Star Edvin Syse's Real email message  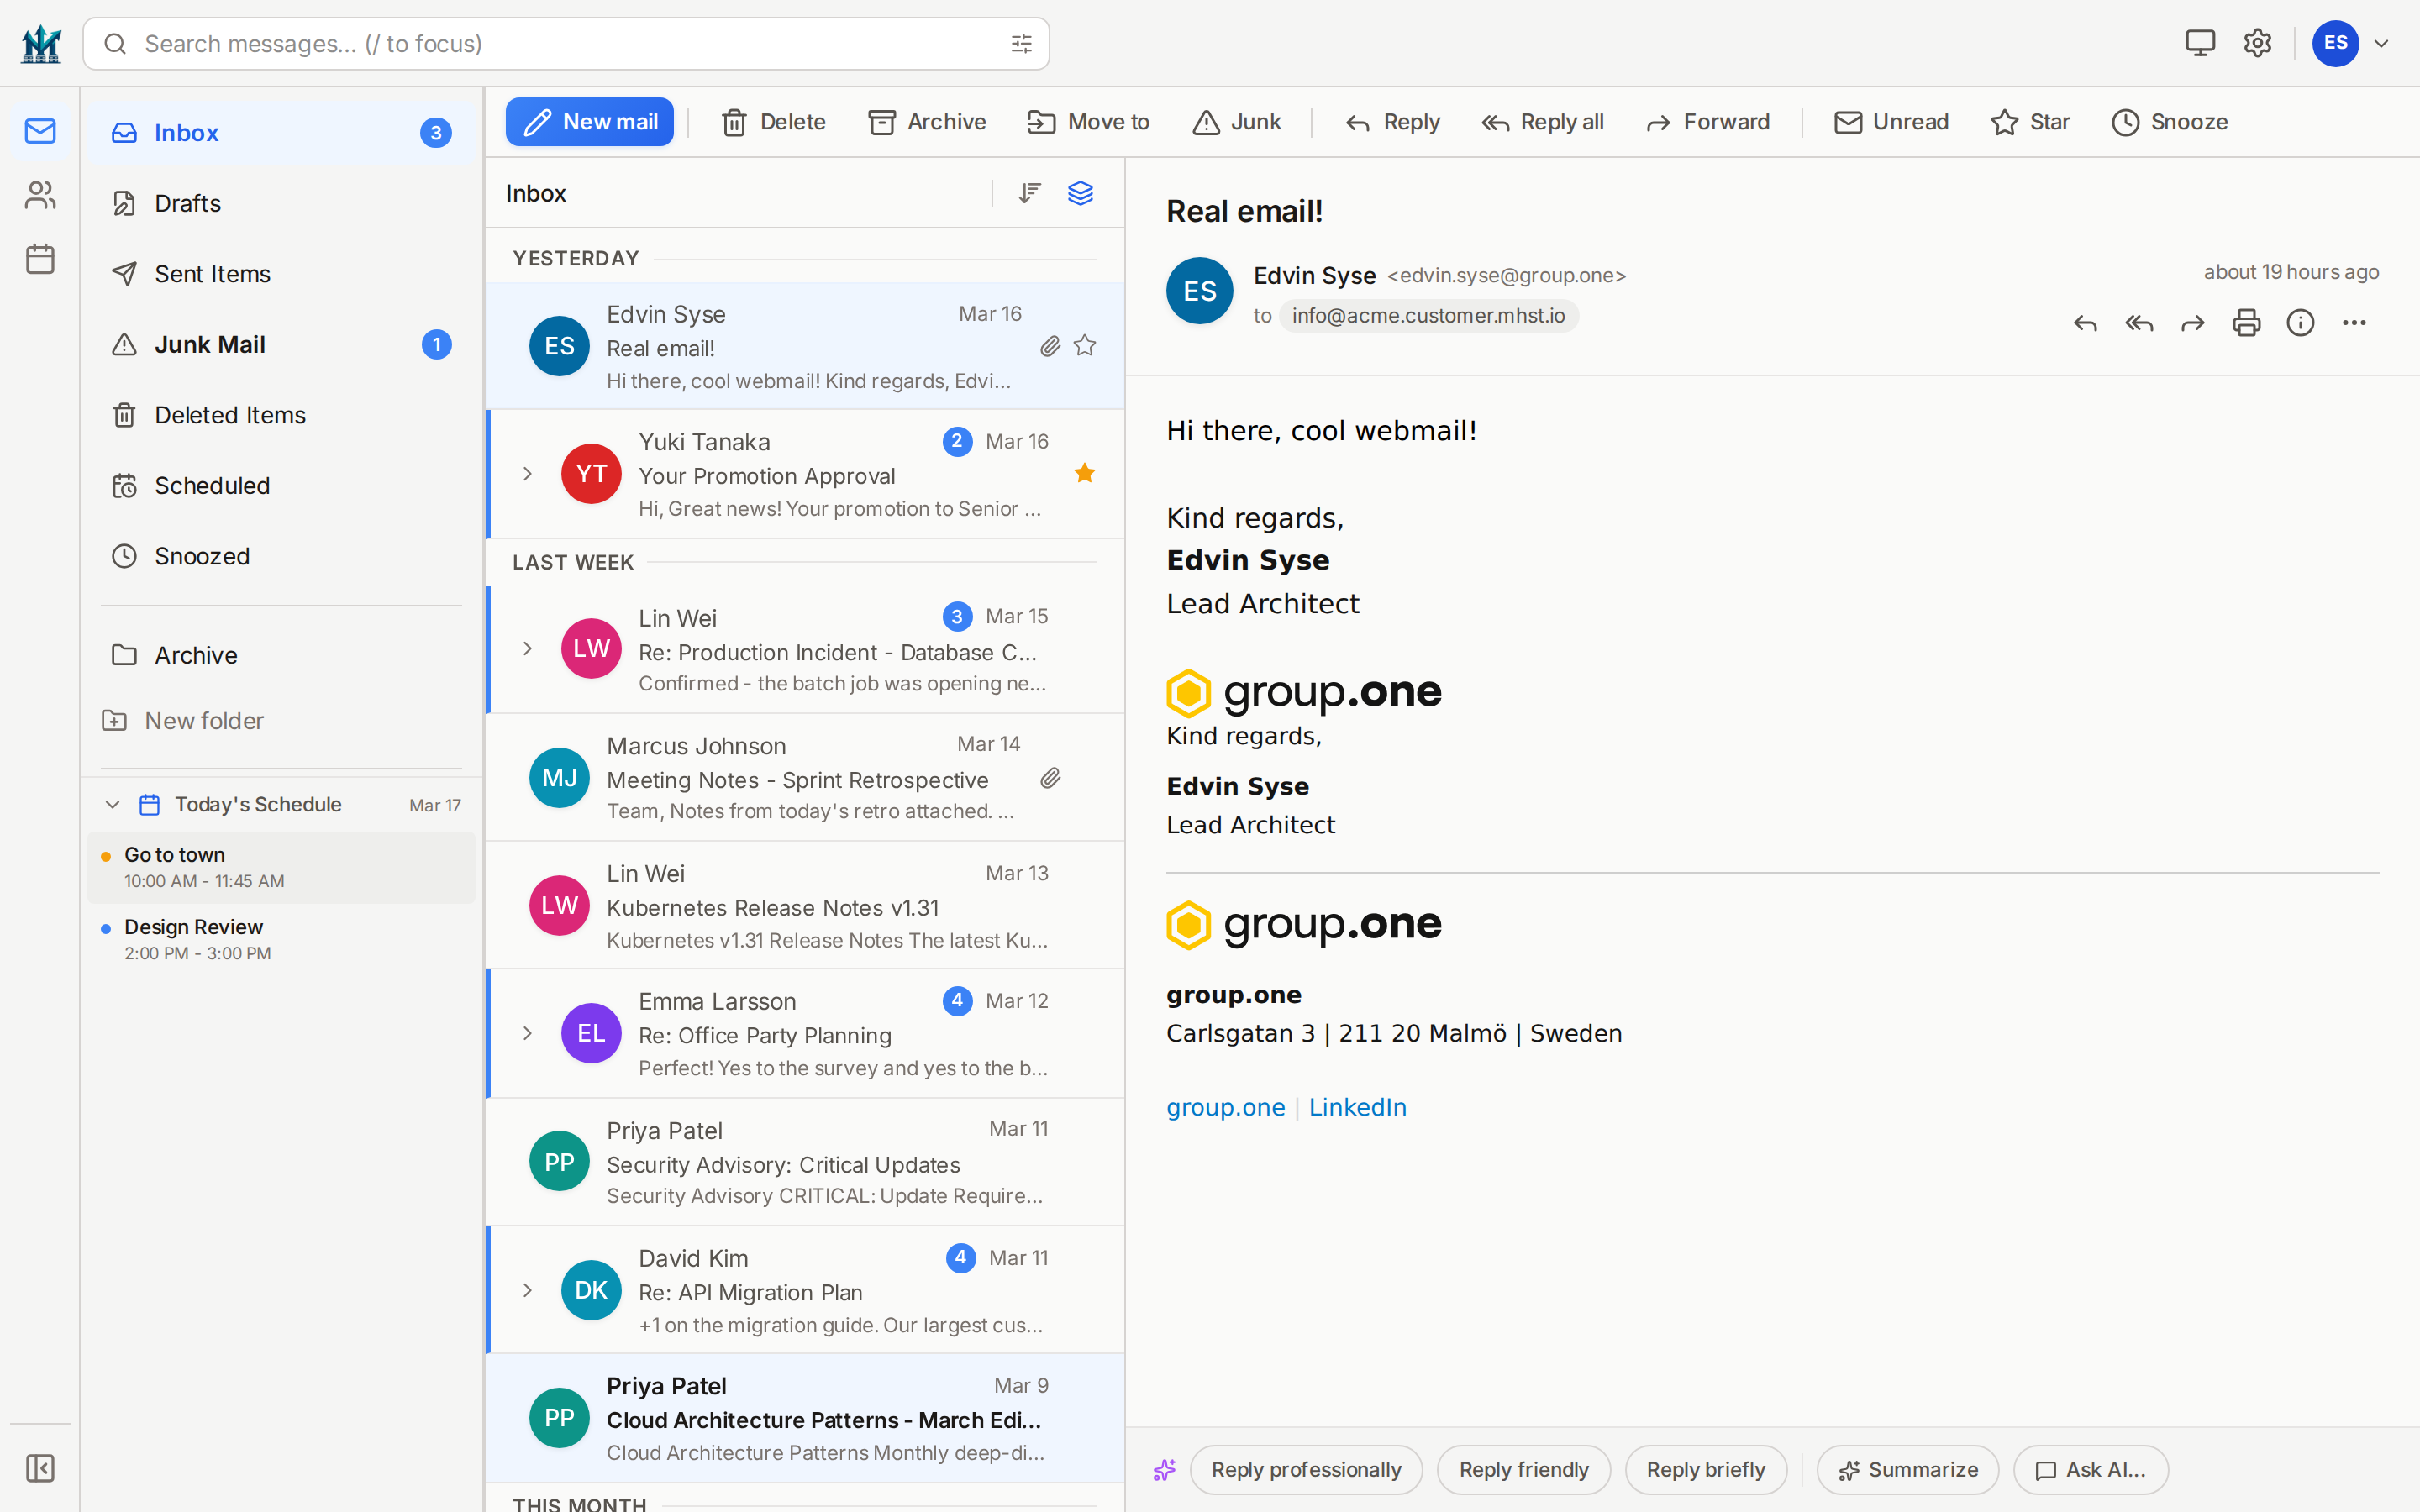[x=1084, y=345]
